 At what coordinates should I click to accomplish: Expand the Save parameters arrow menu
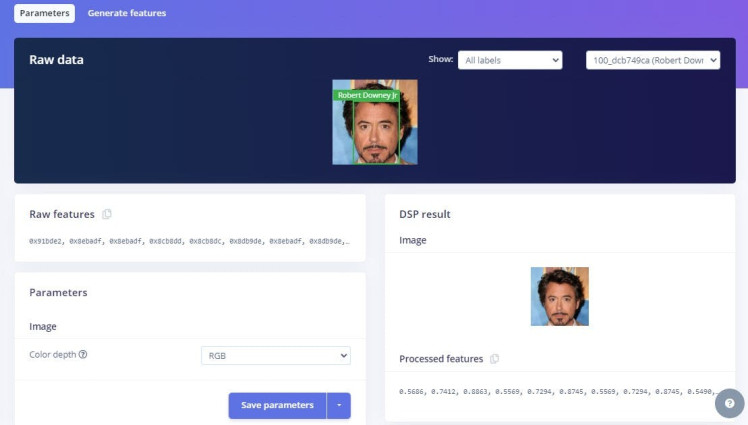pos(339,405)
